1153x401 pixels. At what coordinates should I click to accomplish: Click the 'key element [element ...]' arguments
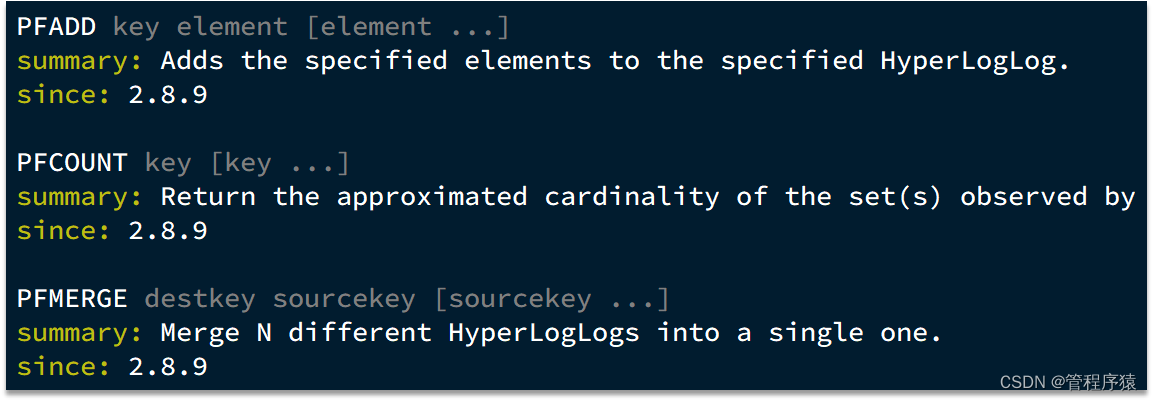point(311,27)
